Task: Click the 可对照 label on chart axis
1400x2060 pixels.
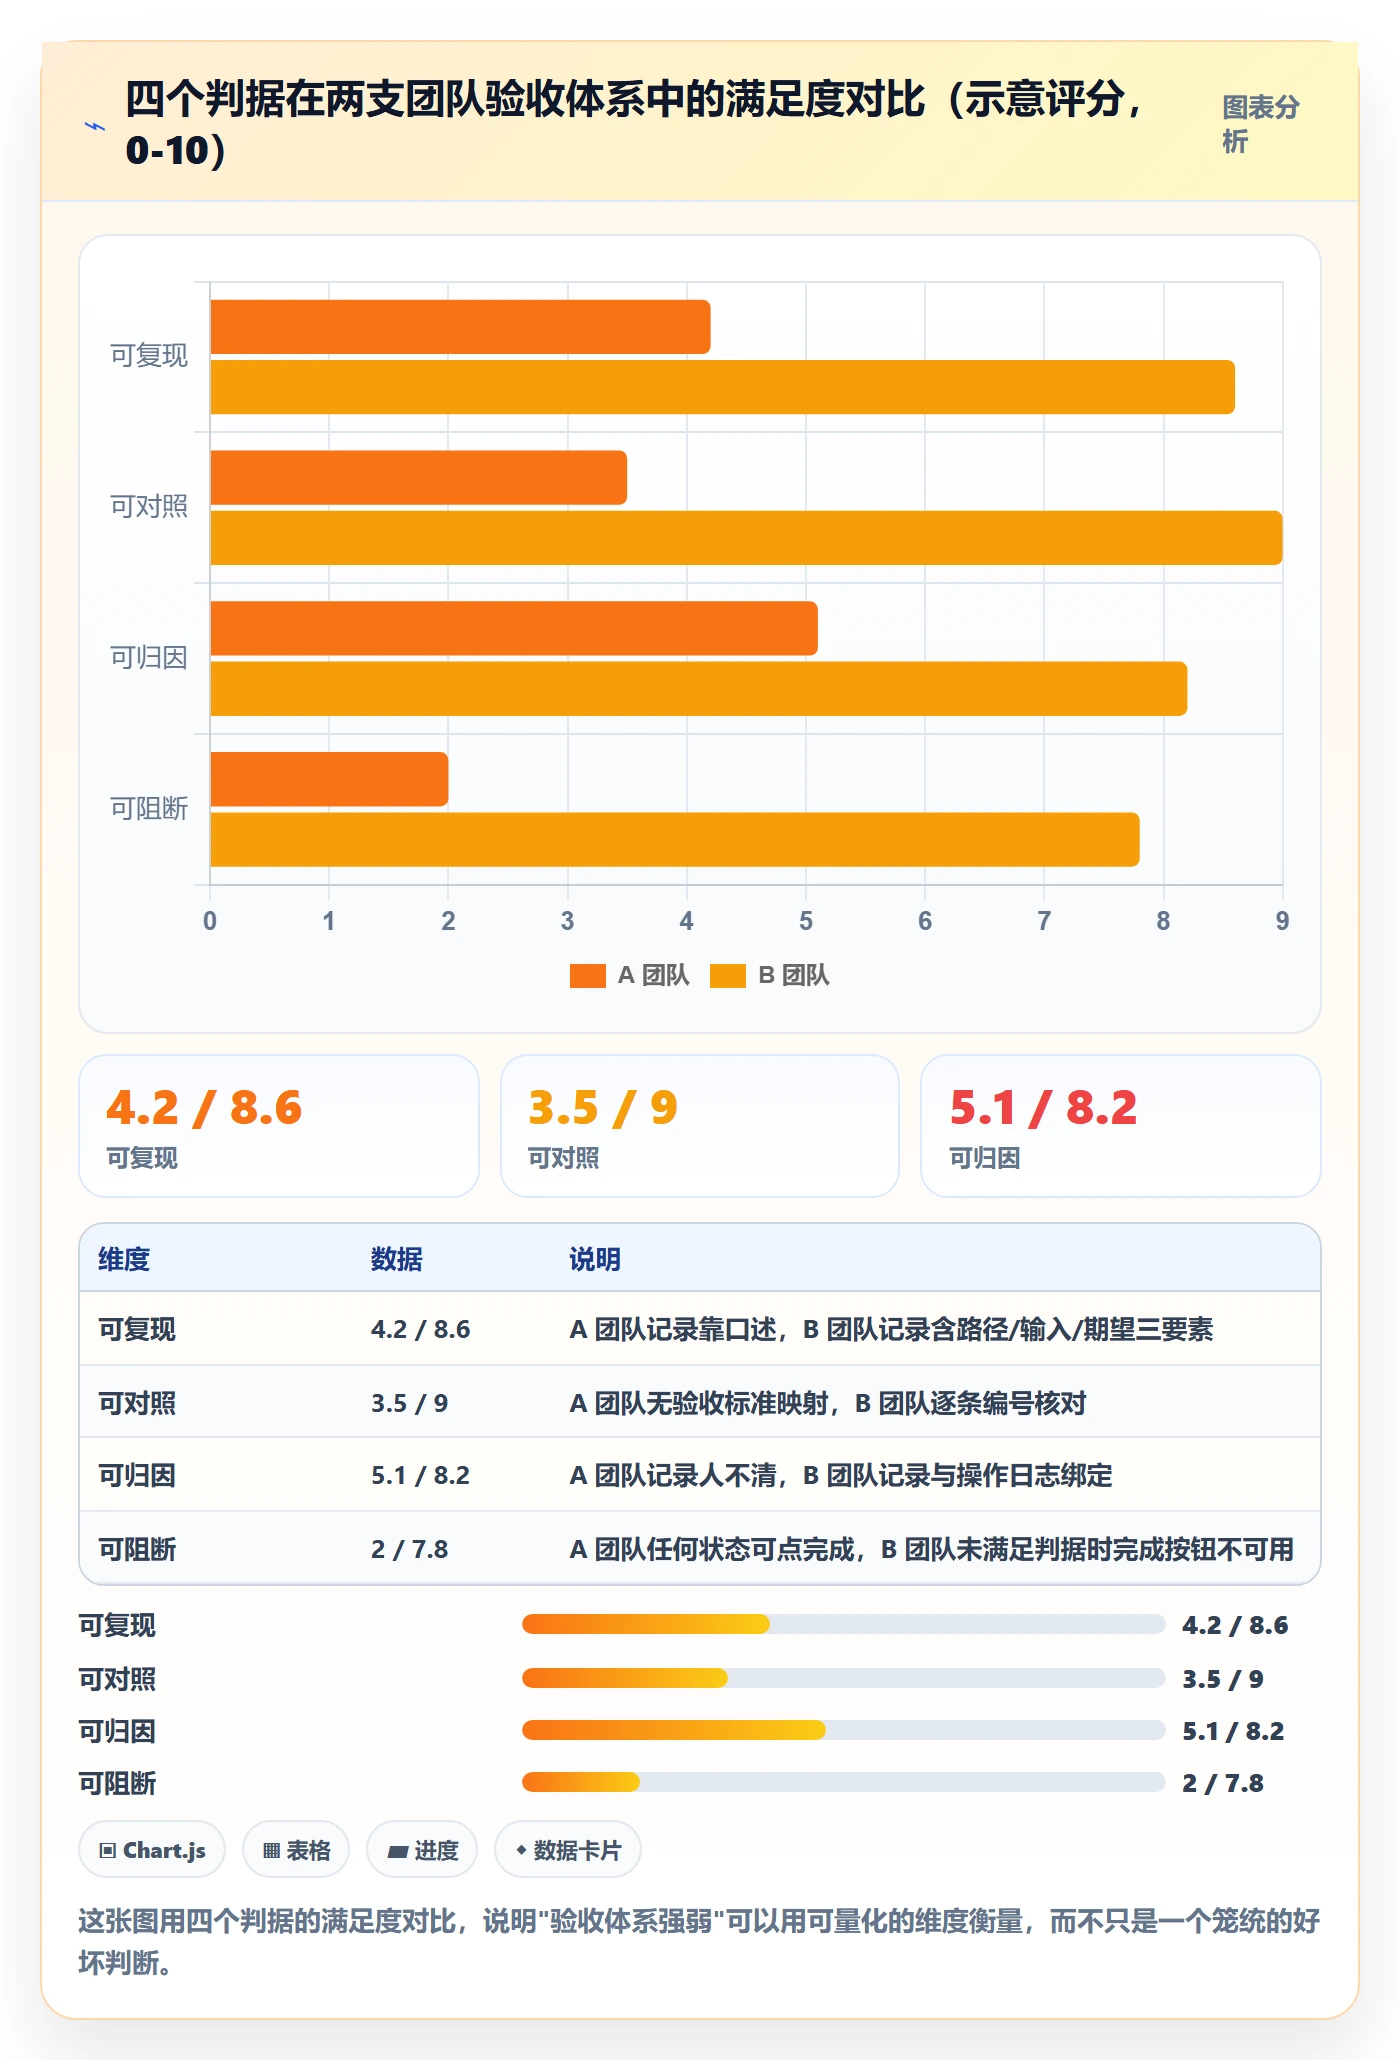Action: pos(149,507)
